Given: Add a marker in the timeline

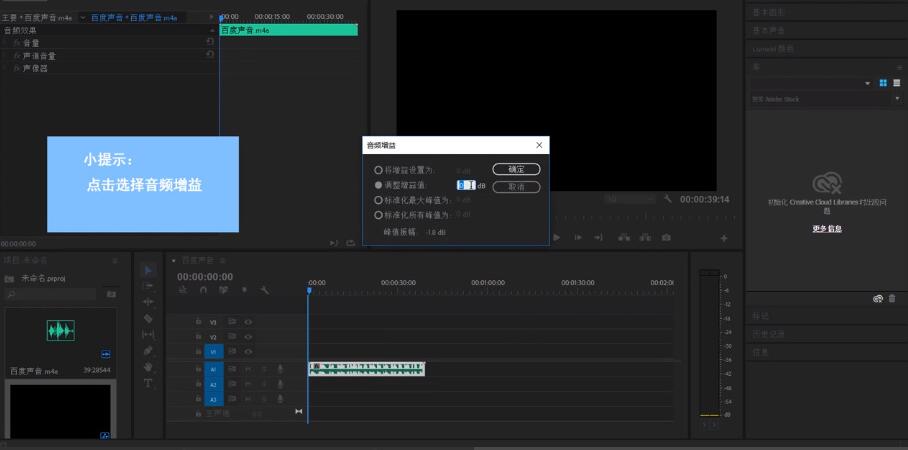Looking at the screenshot, I should [244, 290].
